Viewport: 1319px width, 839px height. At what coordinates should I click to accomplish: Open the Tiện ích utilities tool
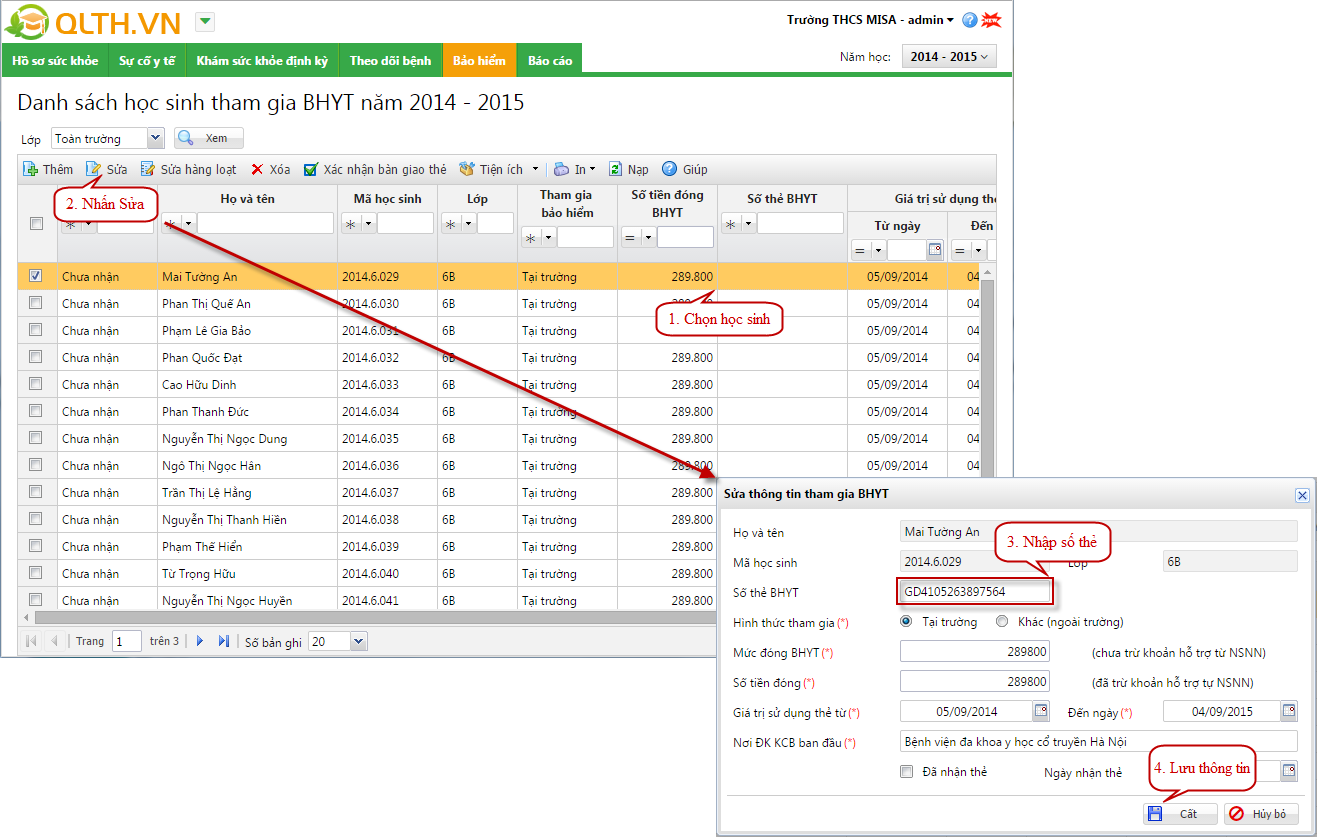tap(491, 169)
